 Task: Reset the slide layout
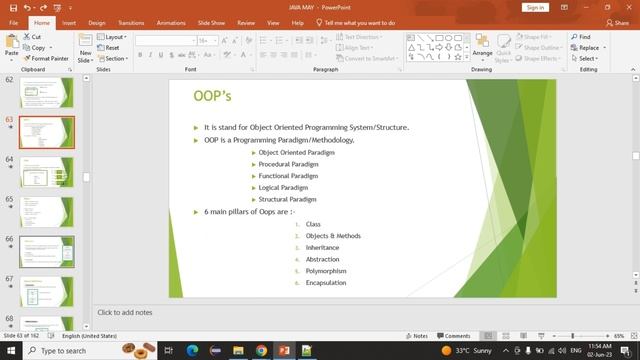tap(108, 48)
